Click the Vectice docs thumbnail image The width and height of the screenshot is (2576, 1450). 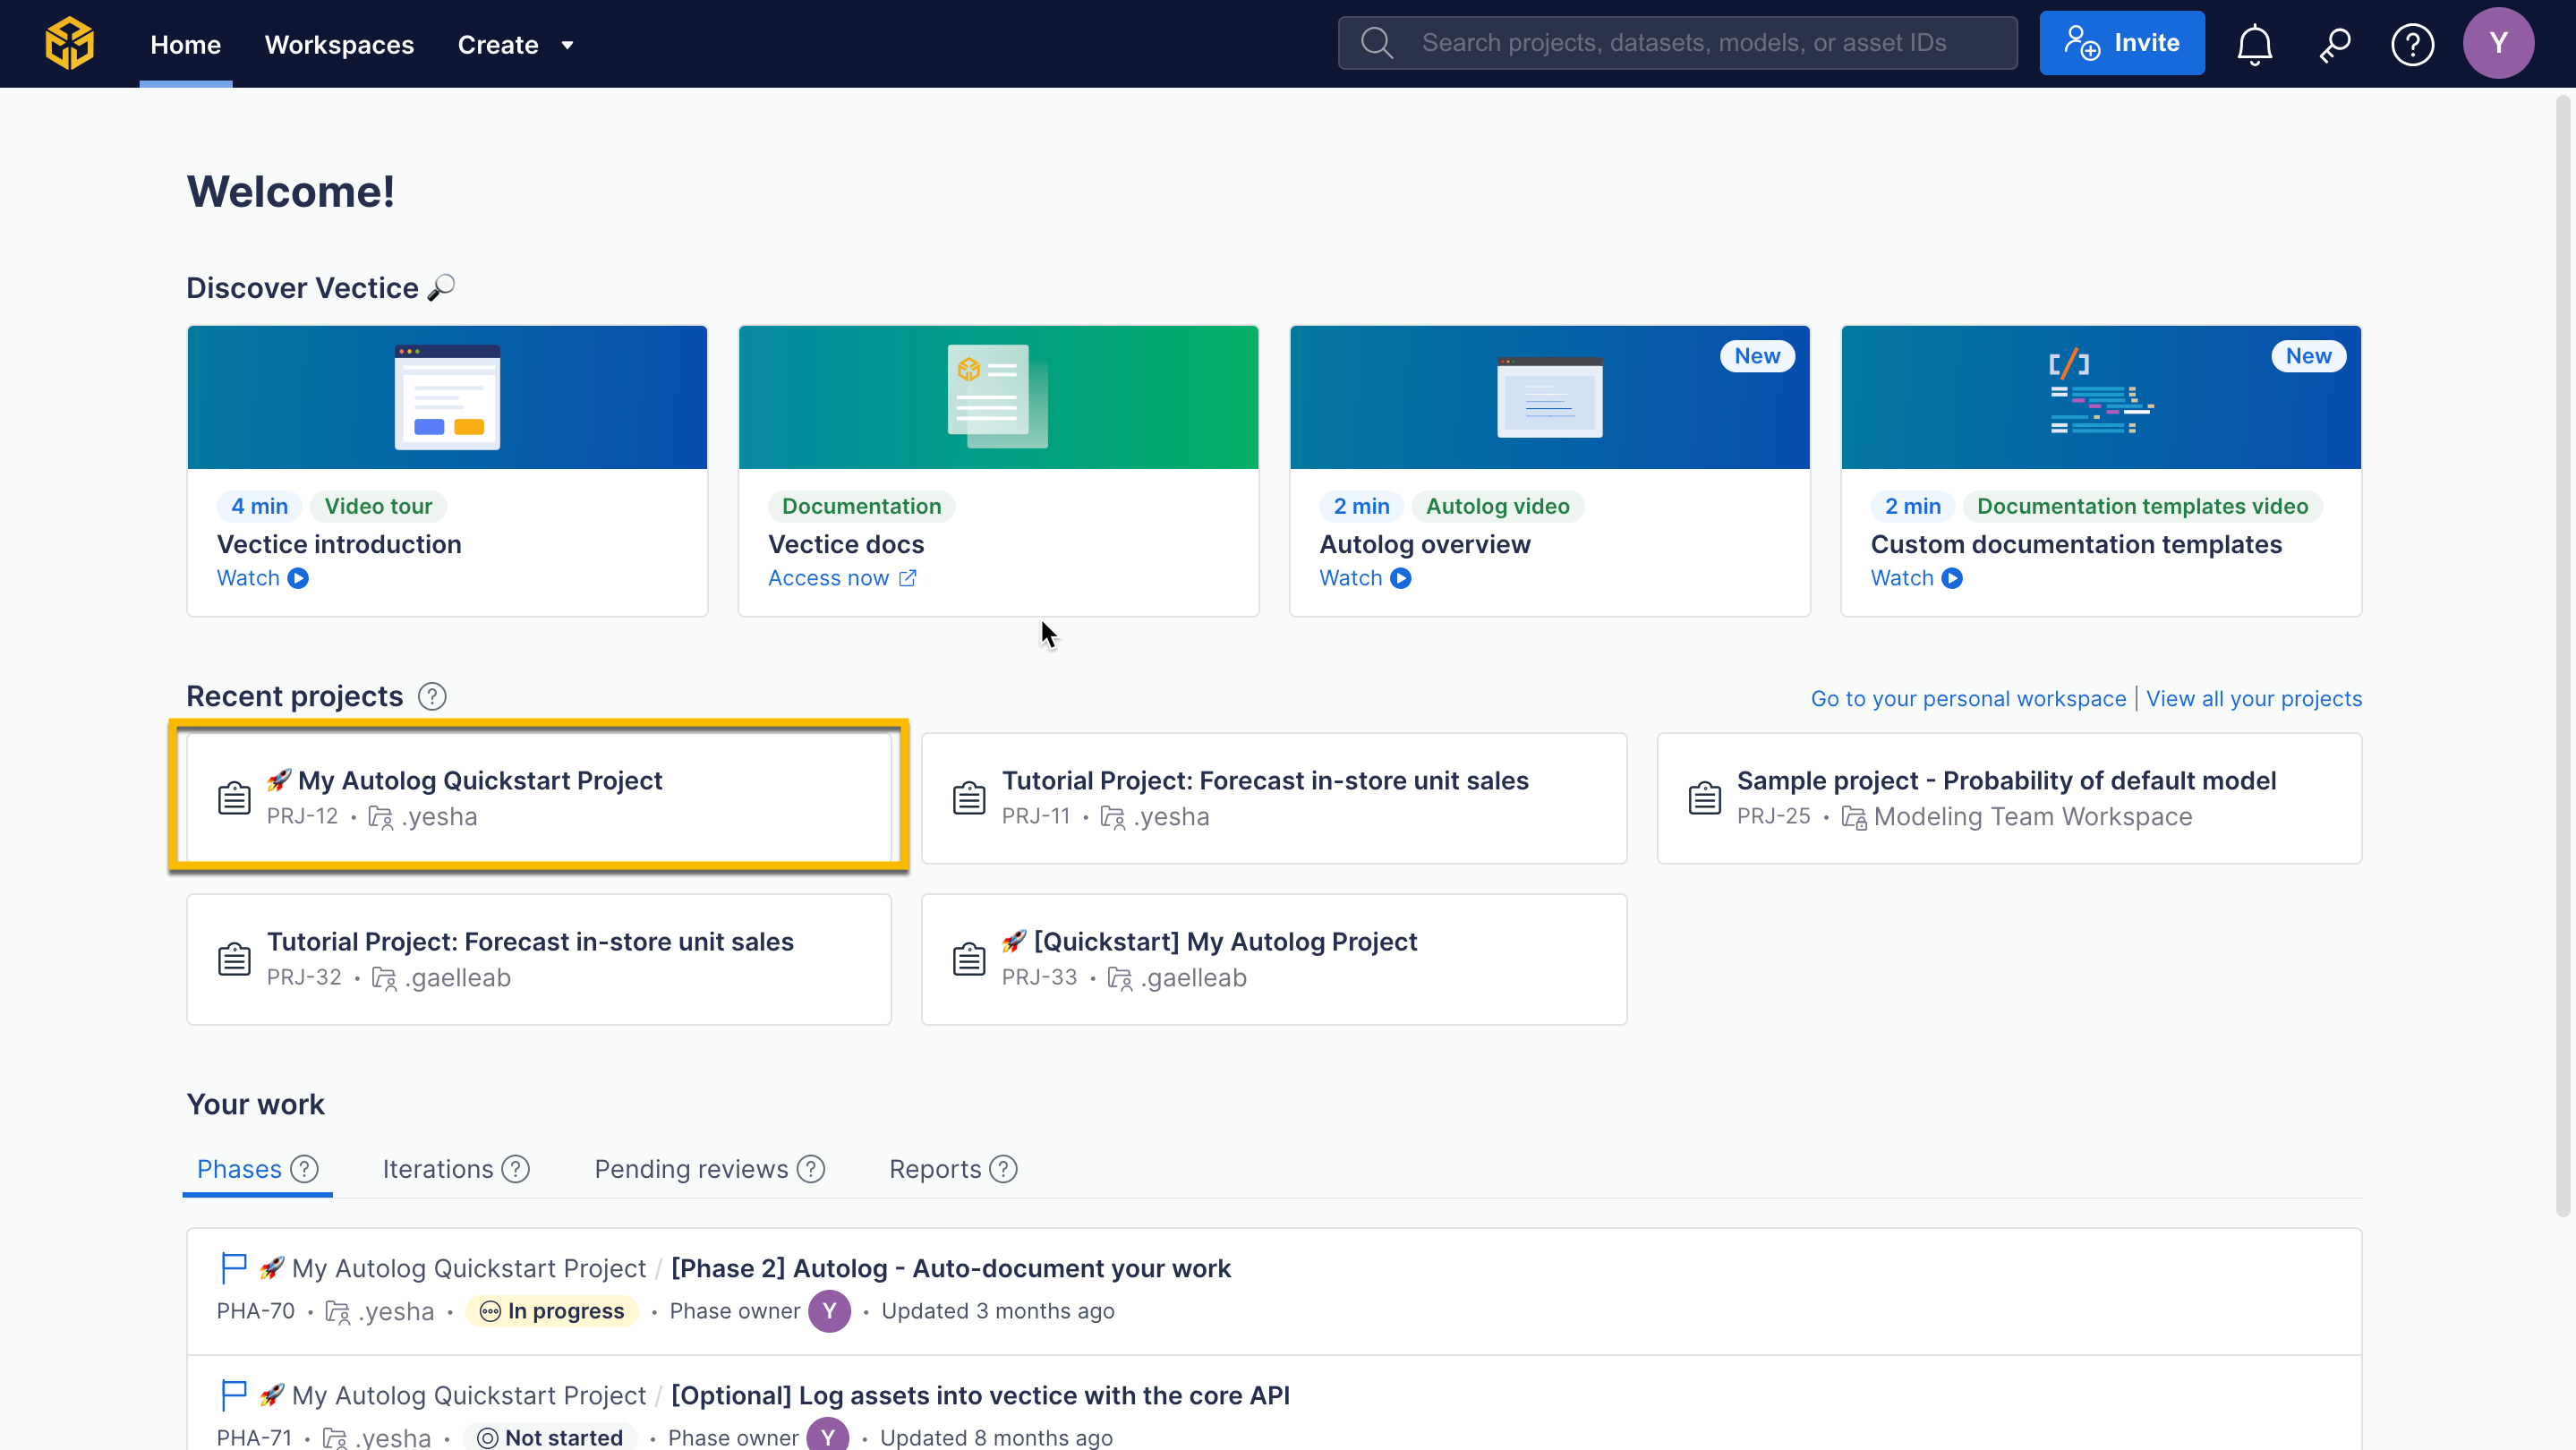pos(997,397)
